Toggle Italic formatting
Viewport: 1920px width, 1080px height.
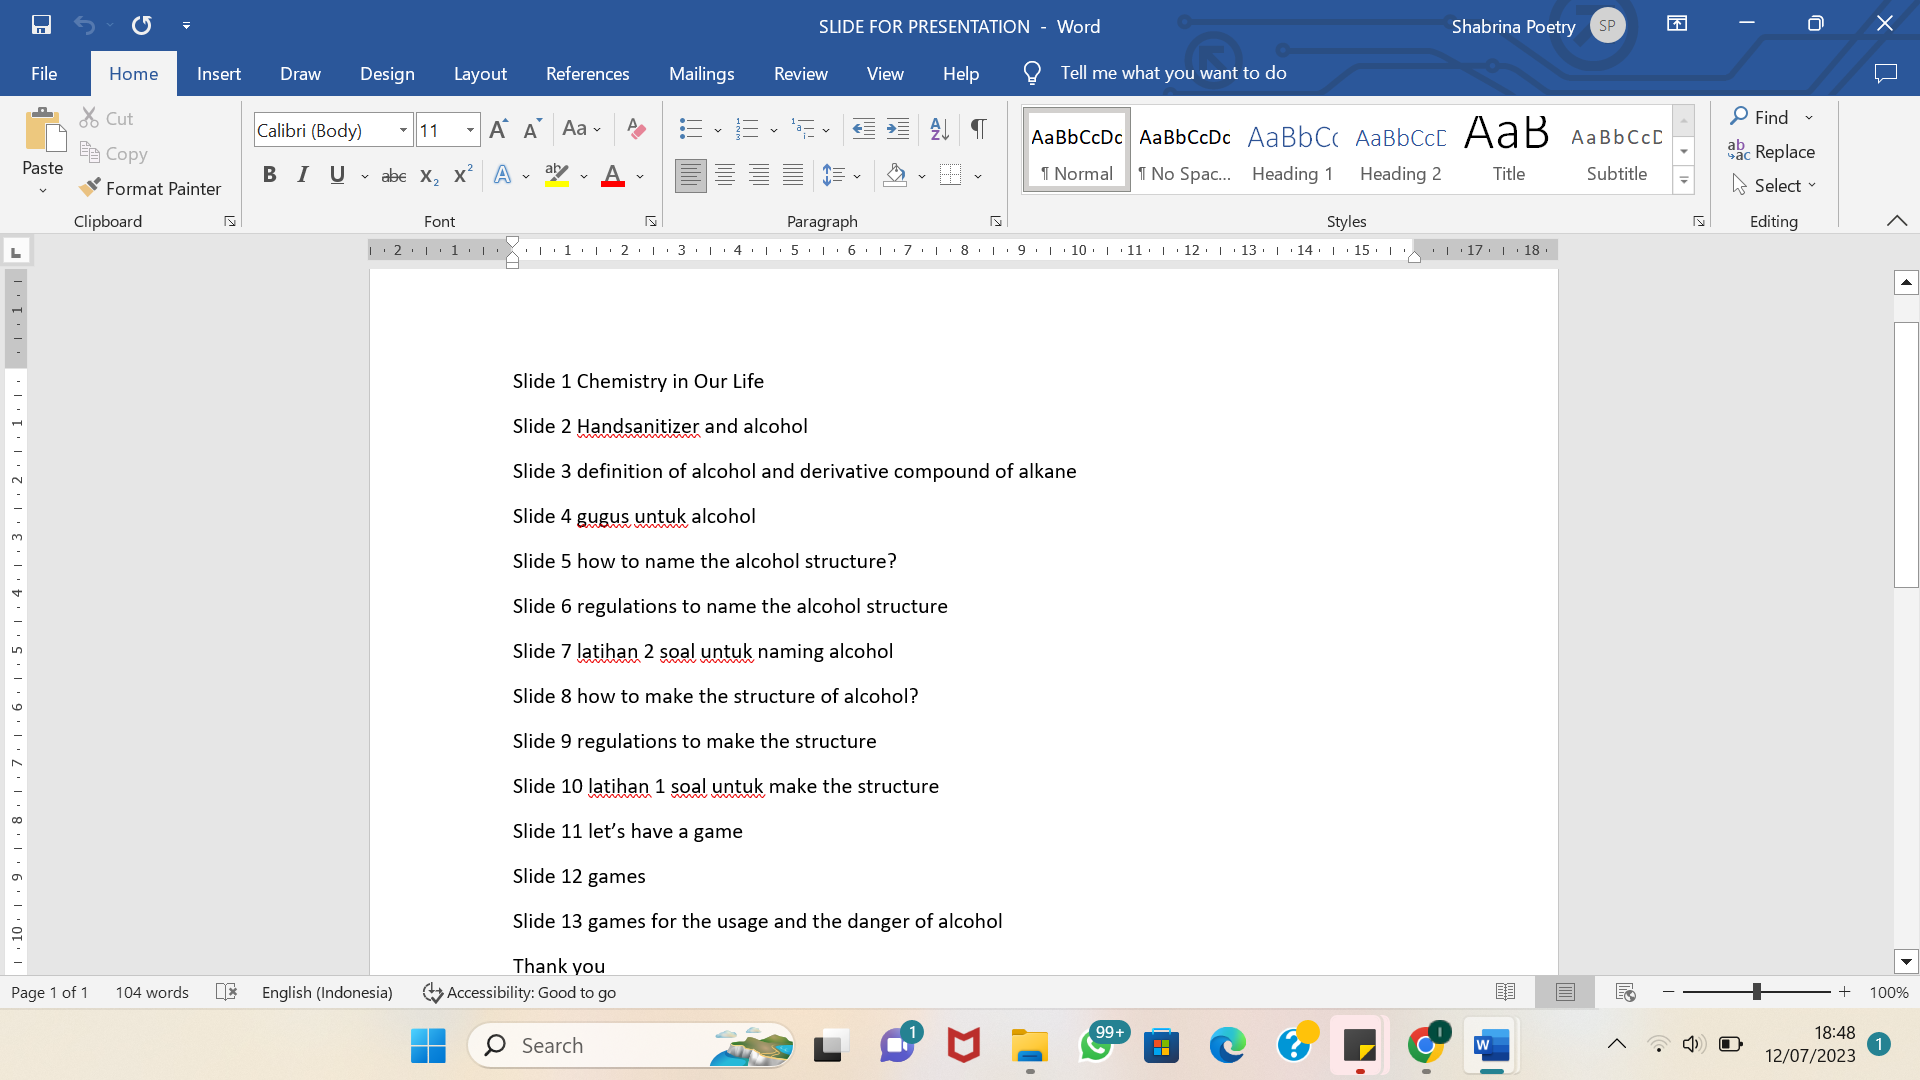(303, 175)
